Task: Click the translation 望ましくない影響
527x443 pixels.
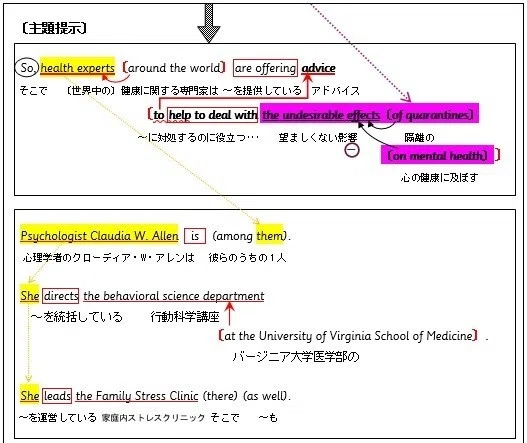Action: 318,137
